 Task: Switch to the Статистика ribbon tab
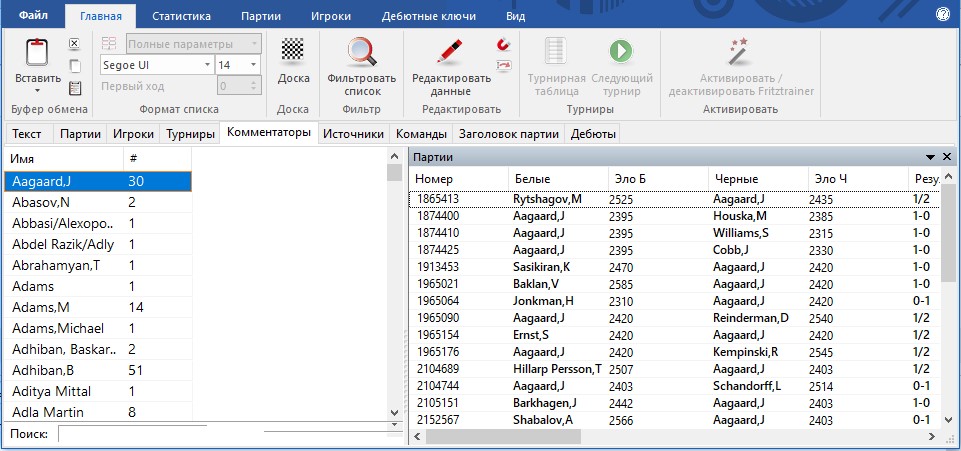(x=181, y=16)
